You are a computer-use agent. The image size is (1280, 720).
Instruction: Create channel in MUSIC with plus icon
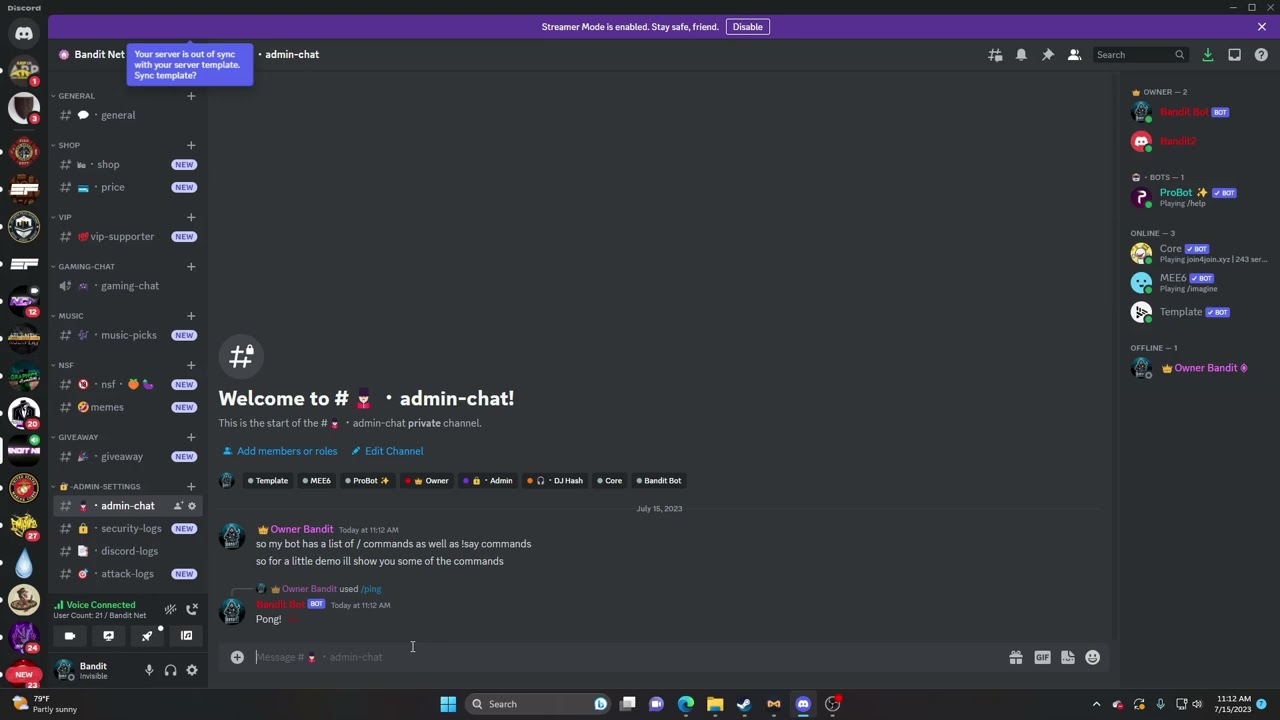coord(191,316)
